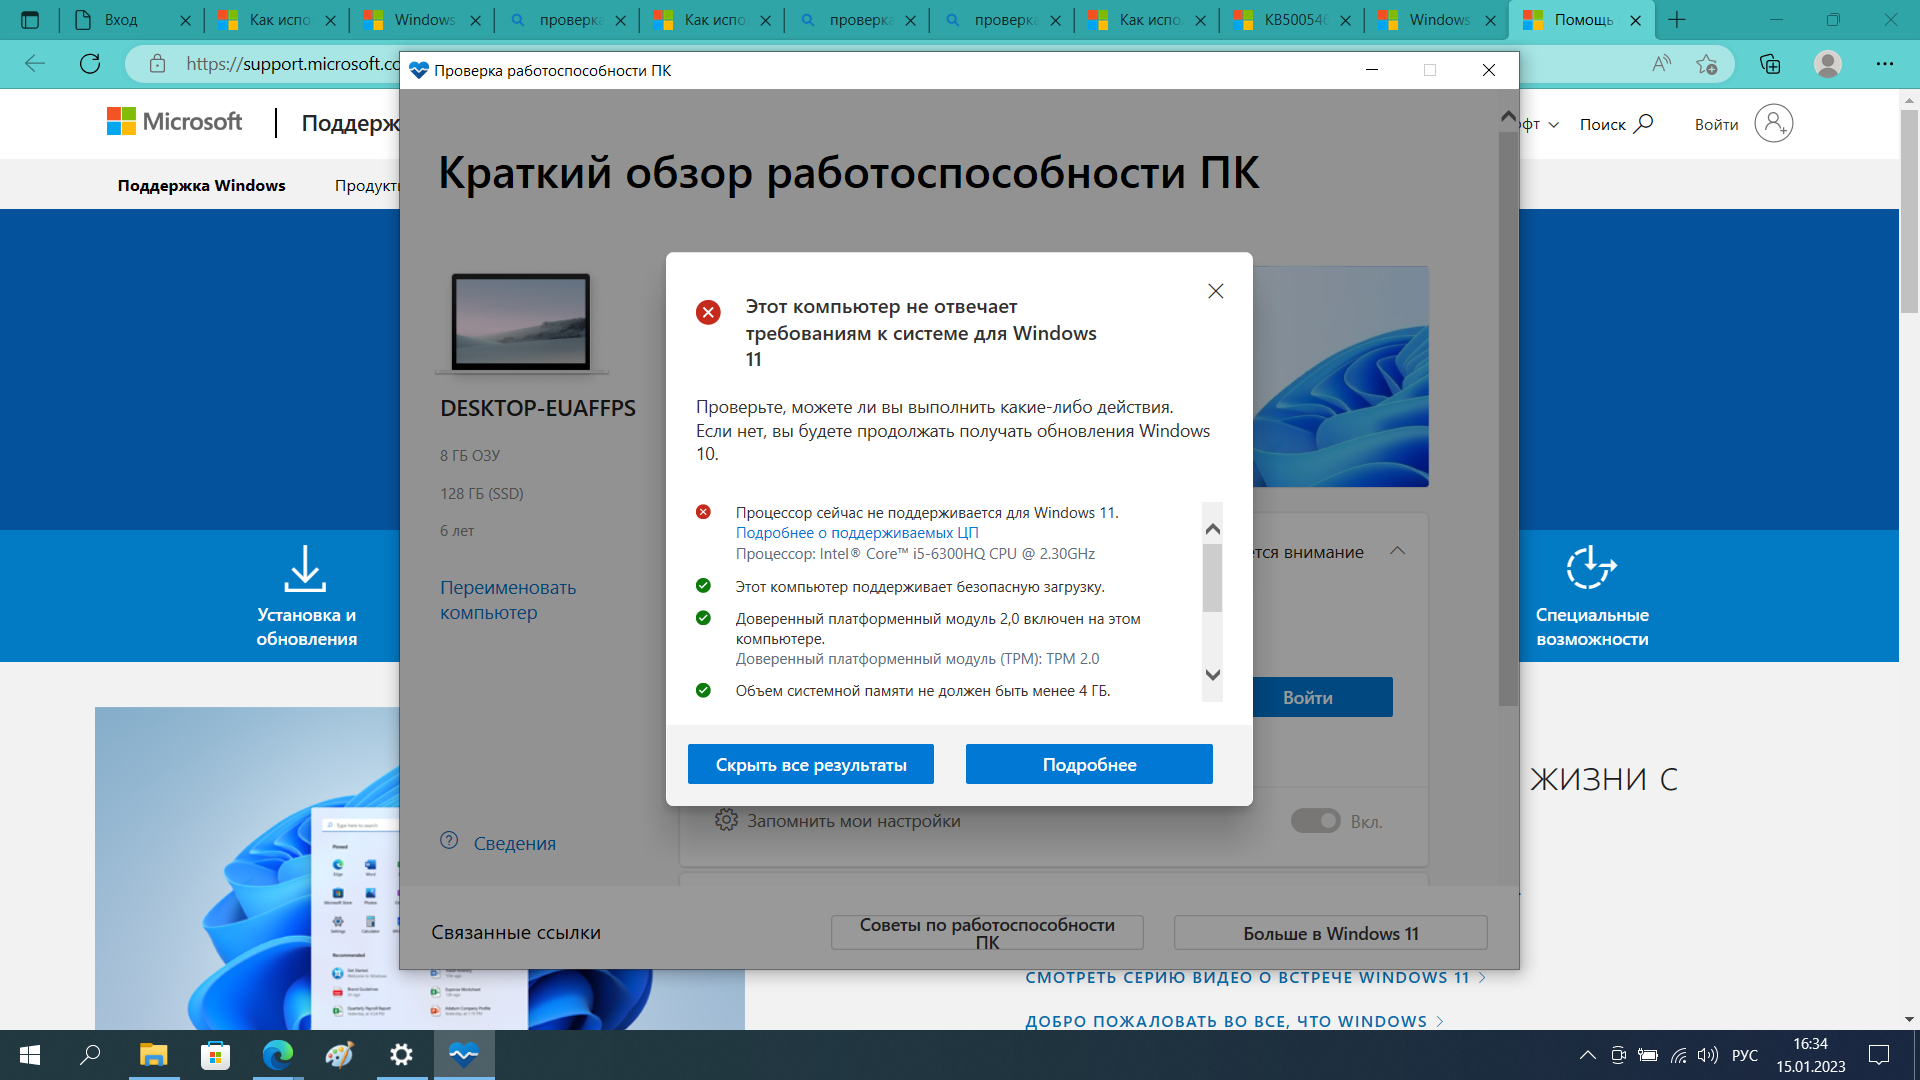Screen dimensions: 1920x1080
Task: Go back in Edge browser
Action: [35, 64]
